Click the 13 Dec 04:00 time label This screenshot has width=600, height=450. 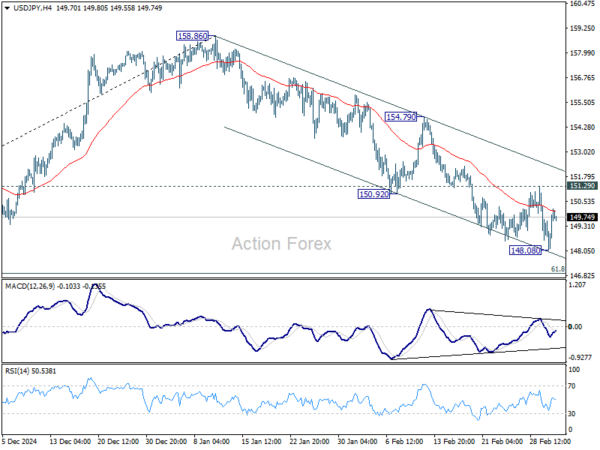tap(70, 441)
